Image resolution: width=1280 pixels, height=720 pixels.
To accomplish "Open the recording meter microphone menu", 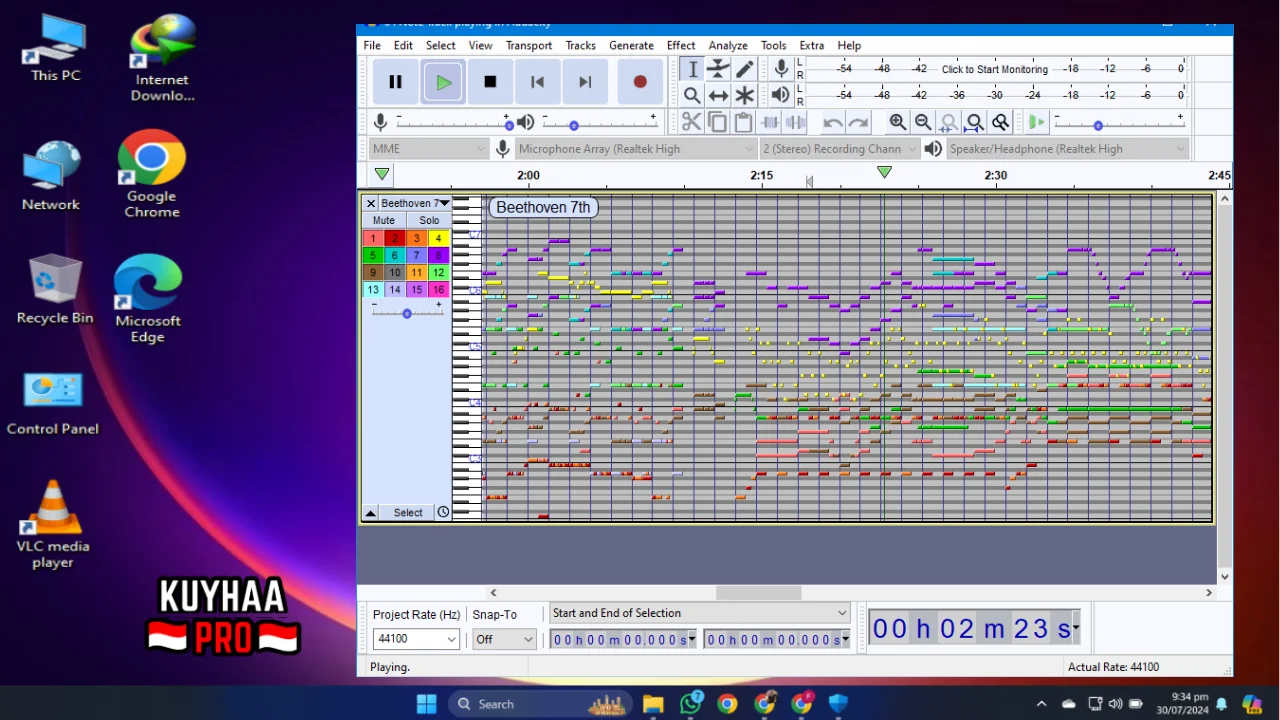I will tap(781, 69).
